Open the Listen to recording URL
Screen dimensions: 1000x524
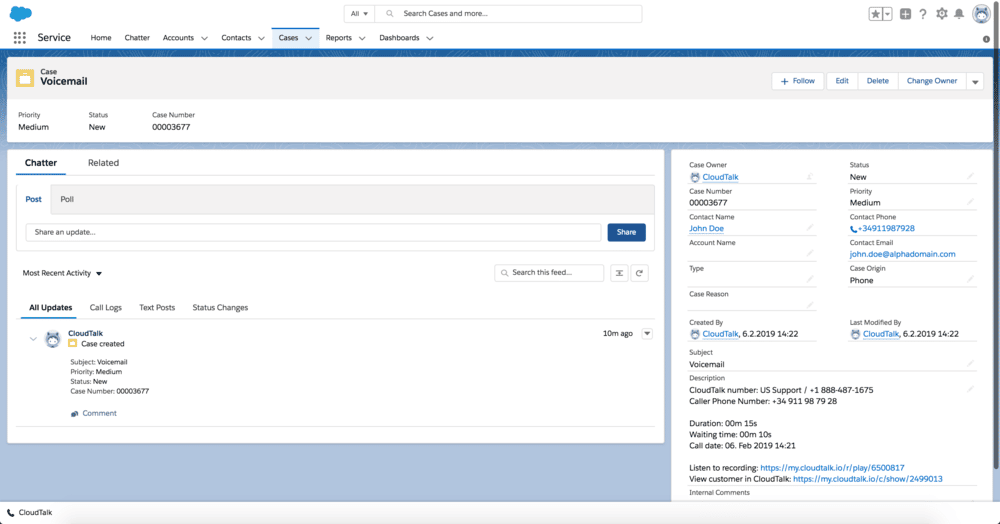[x=832, y=468]
